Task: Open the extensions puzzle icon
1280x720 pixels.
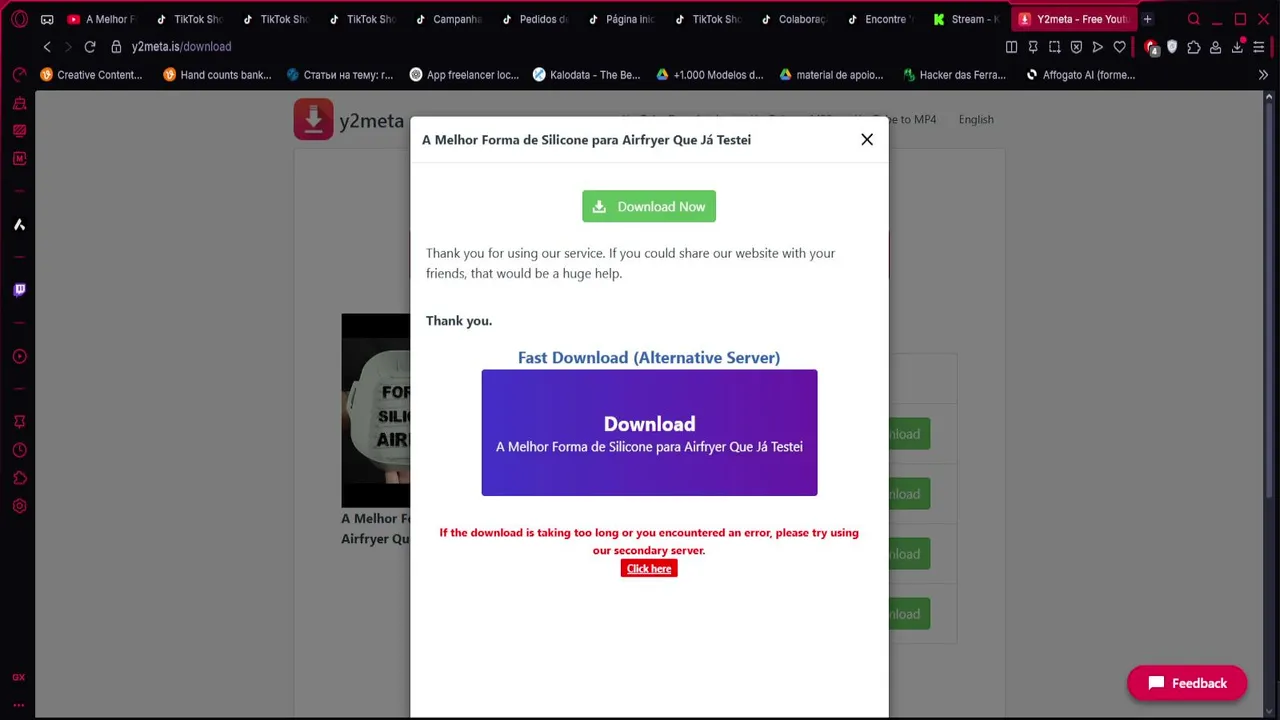Action: click(x=1194, y=47)
